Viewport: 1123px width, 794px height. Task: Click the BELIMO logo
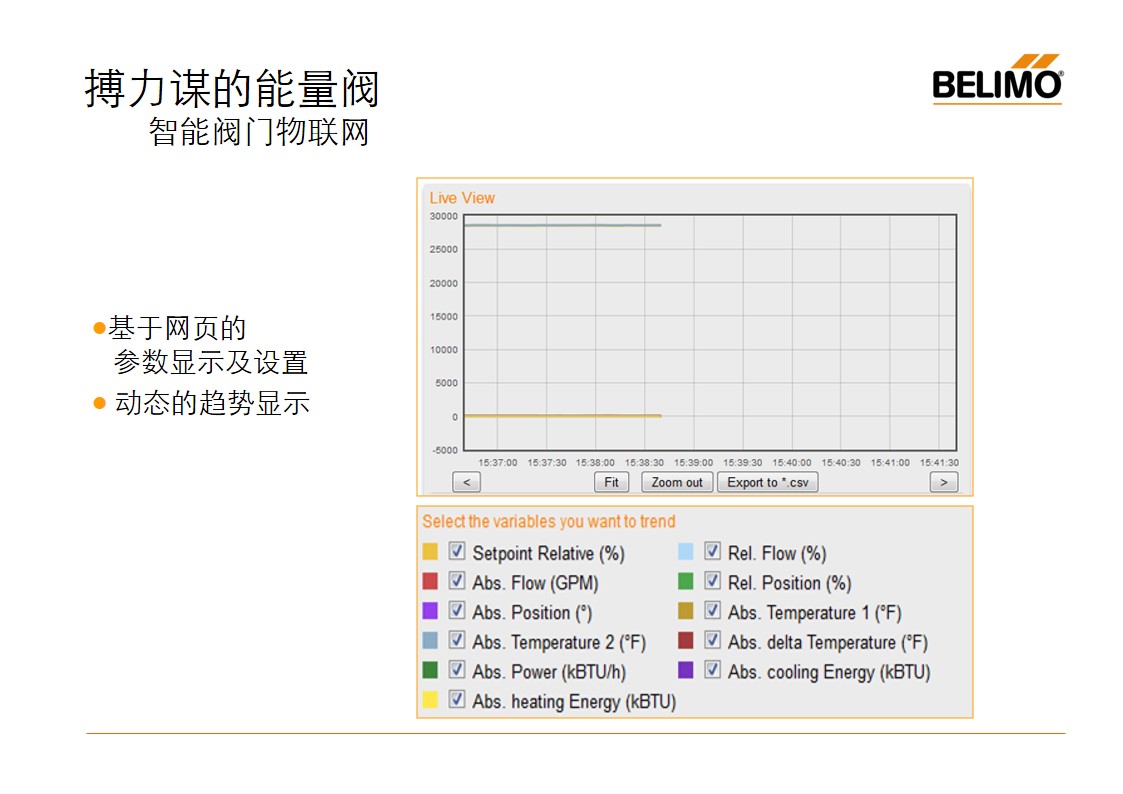tap(997, 80)
